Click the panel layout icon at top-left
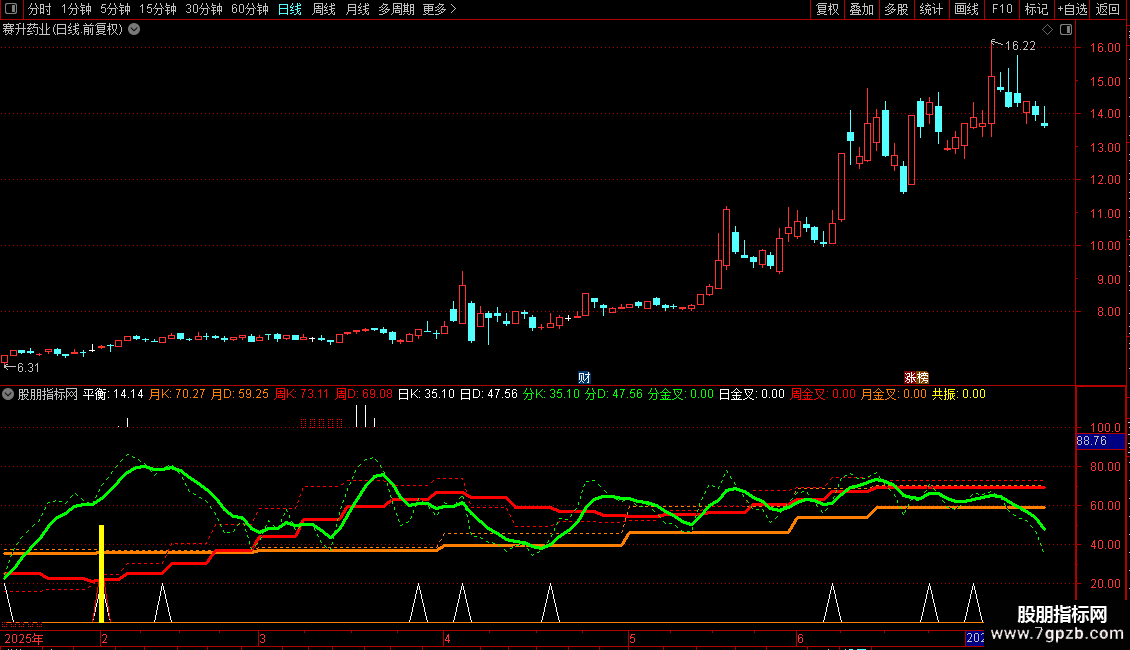Image resolution: width=1130 pixels, height=650 pixels. pyautogui.click(x=11, y=9)
